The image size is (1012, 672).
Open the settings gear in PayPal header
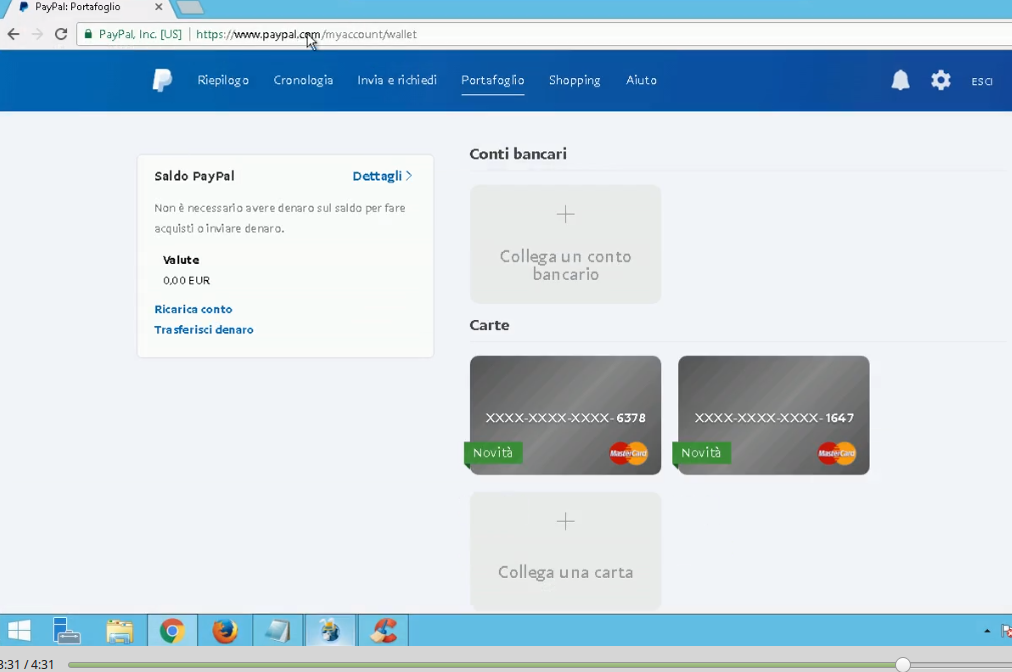point(941,80)
